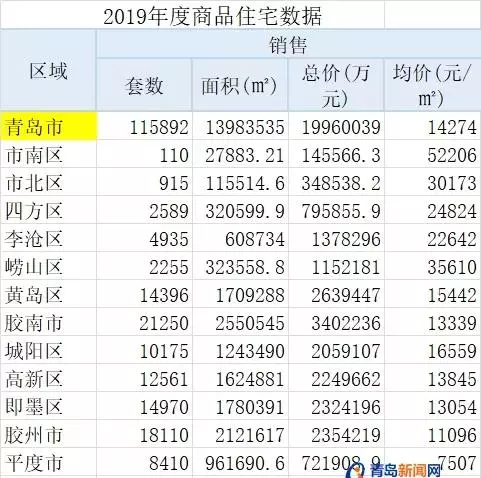Click the 即墨区 row label

(48, 406)
